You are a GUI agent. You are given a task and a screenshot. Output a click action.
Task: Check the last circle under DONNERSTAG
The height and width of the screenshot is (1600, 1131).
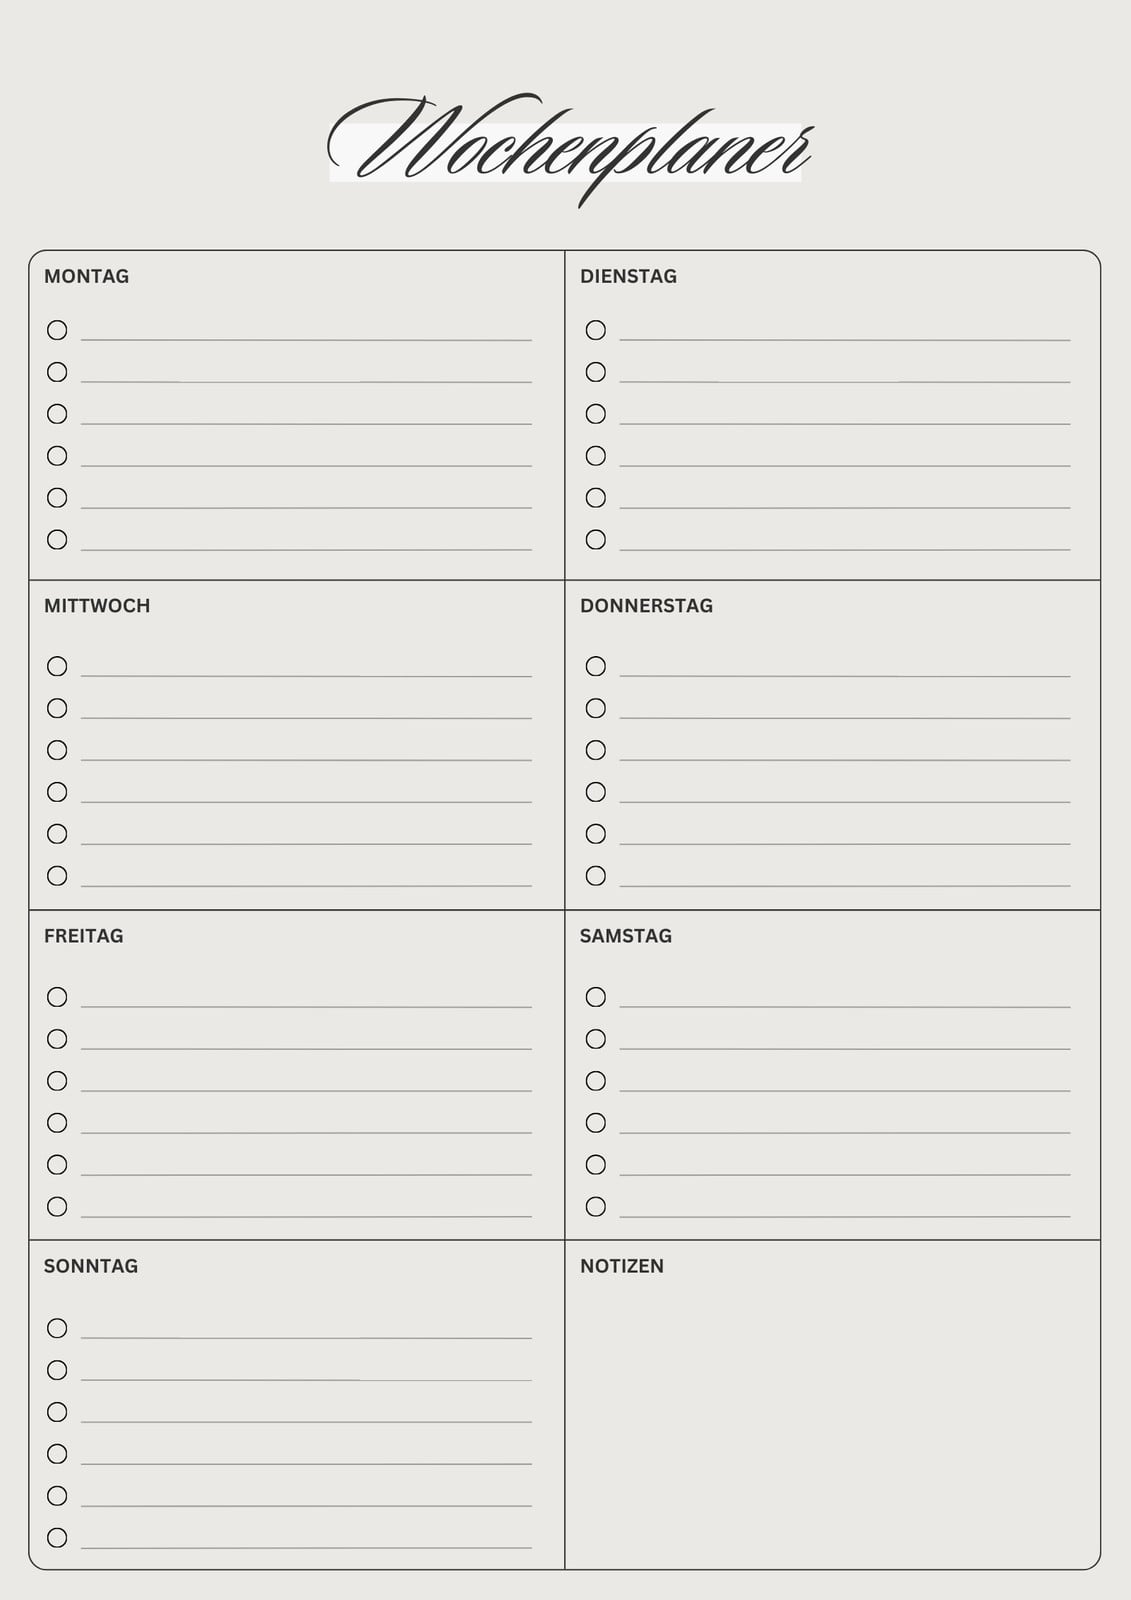(596, 876)
